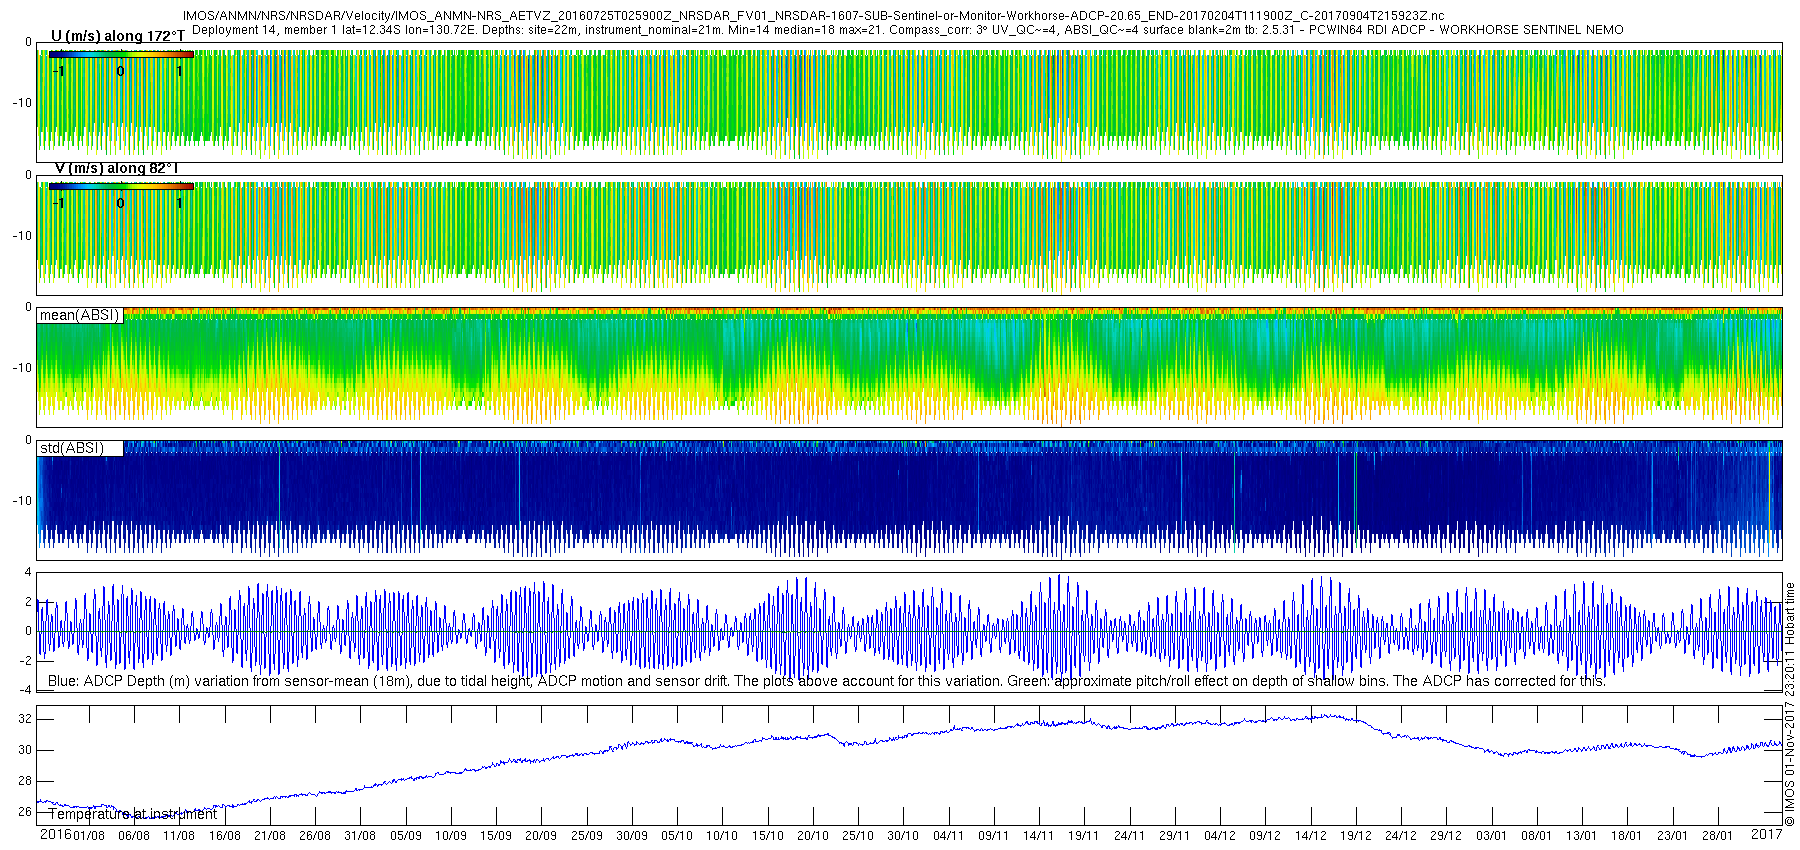Select the 'U (m/s) along 172°T' panel title

coord(118,36)
